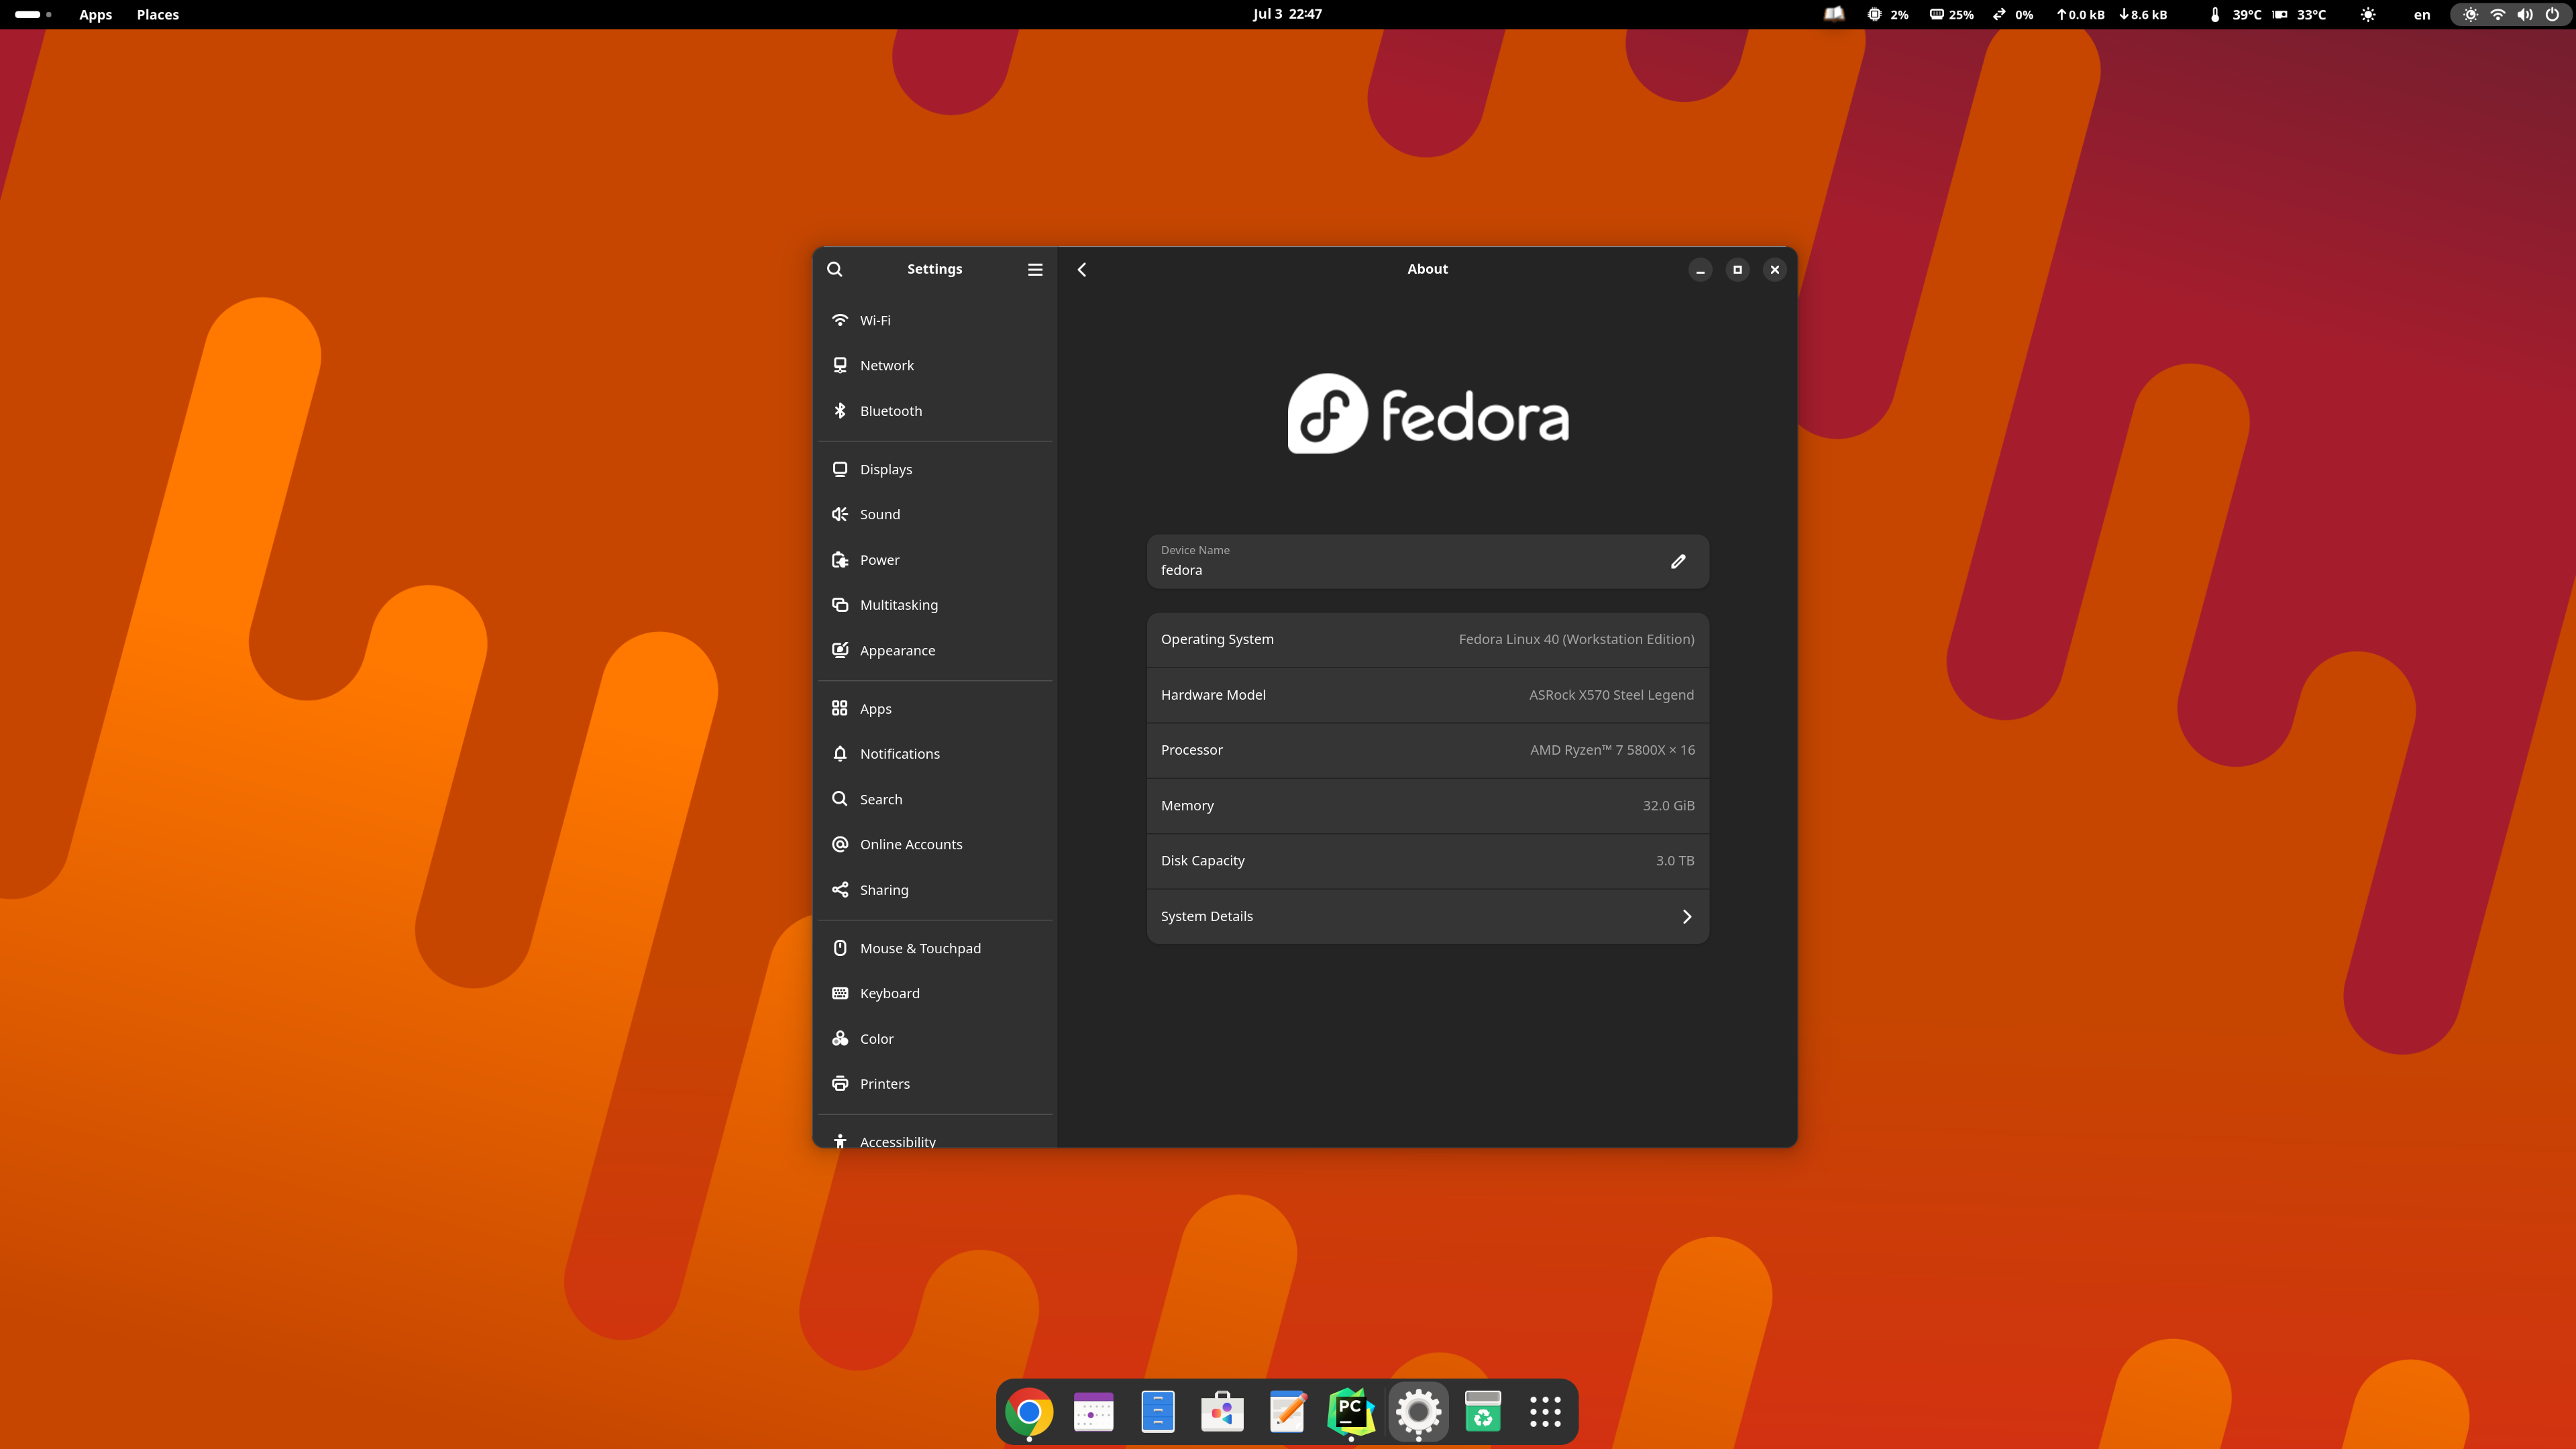Click the Appearance settings icon
The image size is (2576, 1449).
[x=841, y=649]
